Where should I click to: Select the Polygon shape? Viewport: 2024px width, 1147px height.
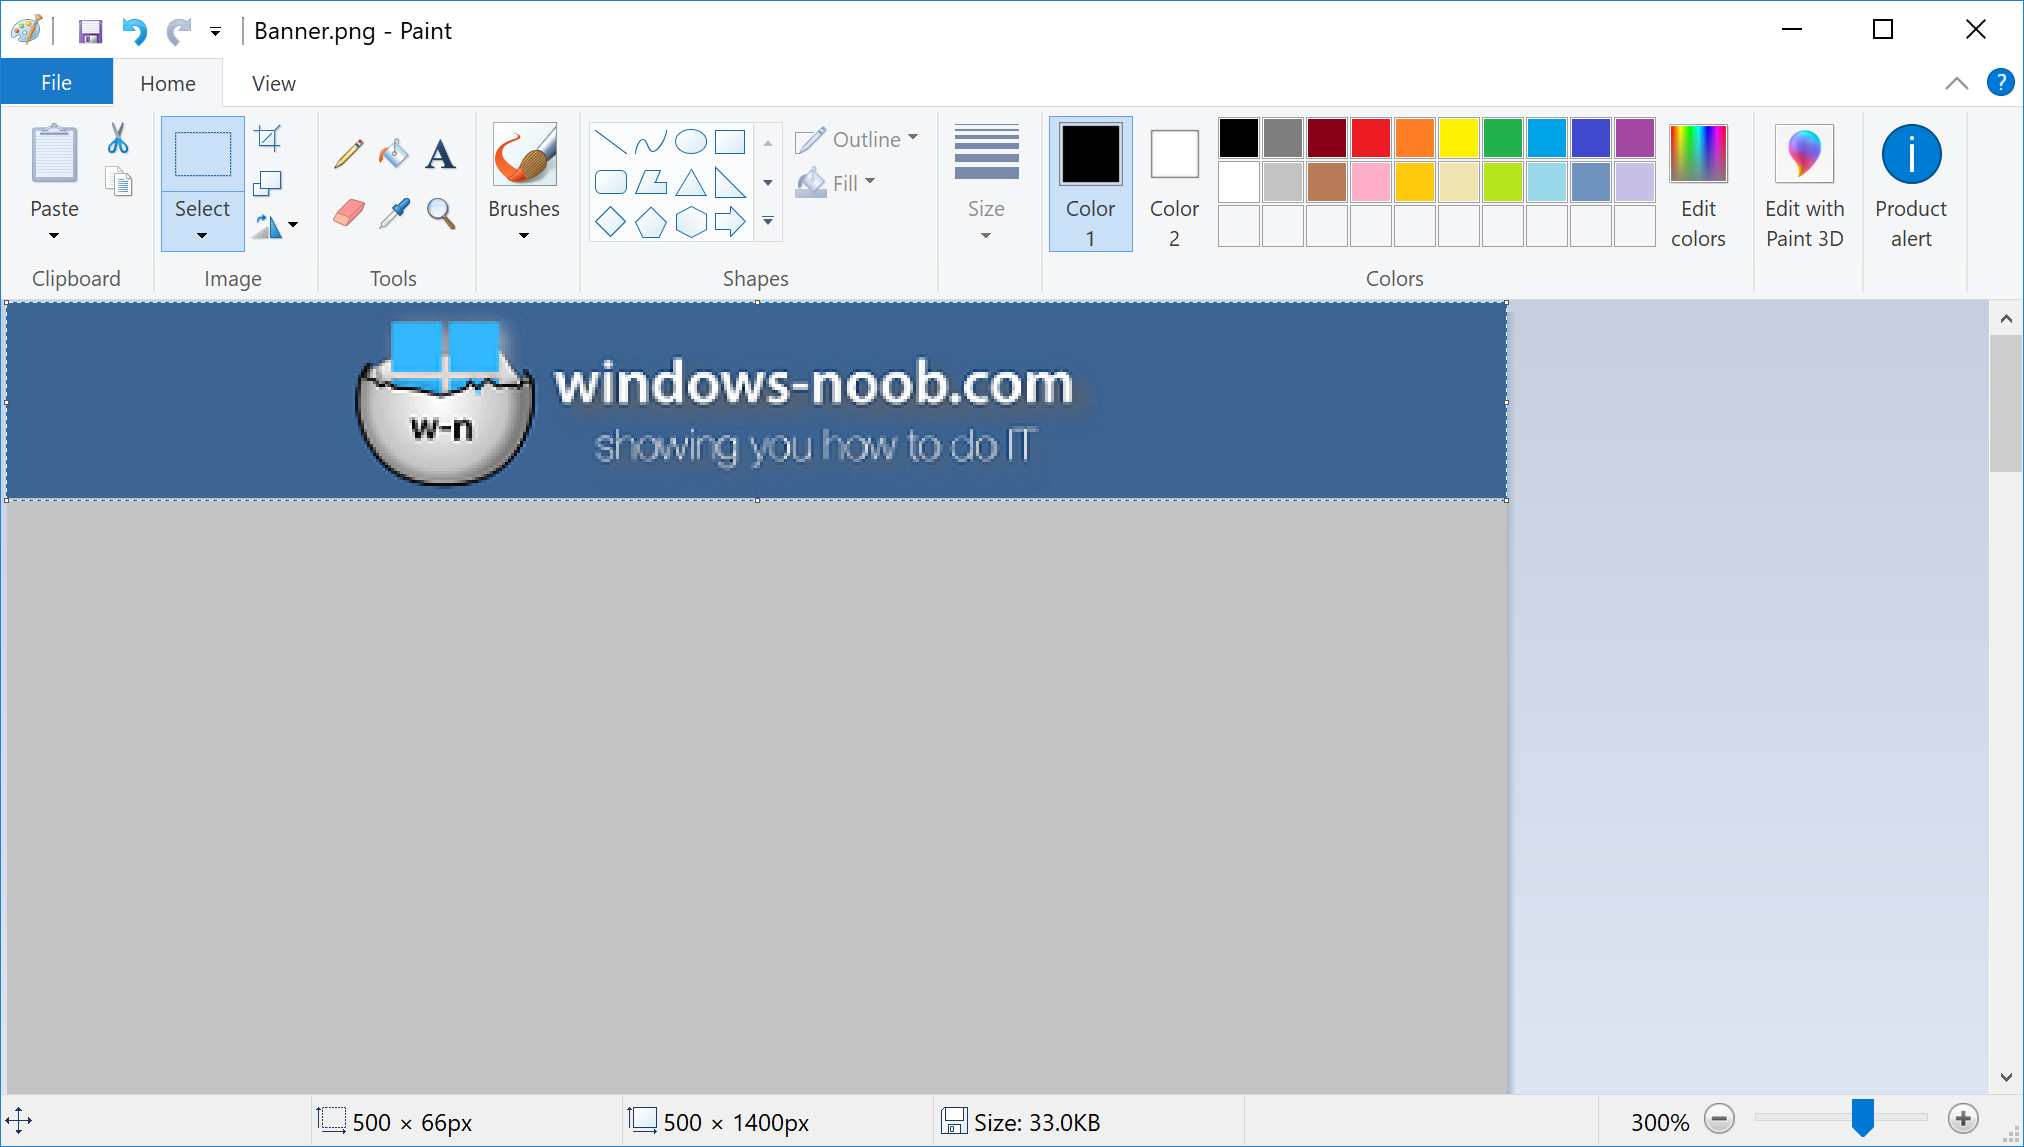click(x=651, y=182)
